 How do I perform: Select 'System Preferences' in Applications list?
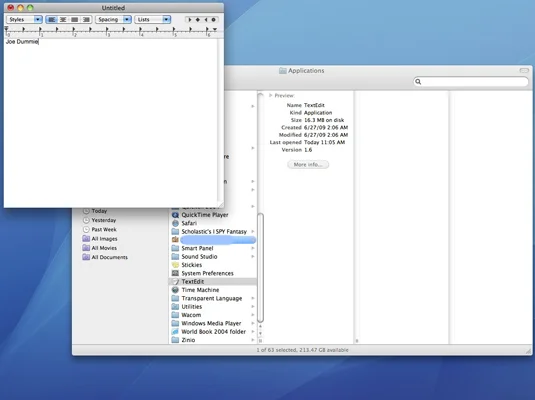pos(207,273)
